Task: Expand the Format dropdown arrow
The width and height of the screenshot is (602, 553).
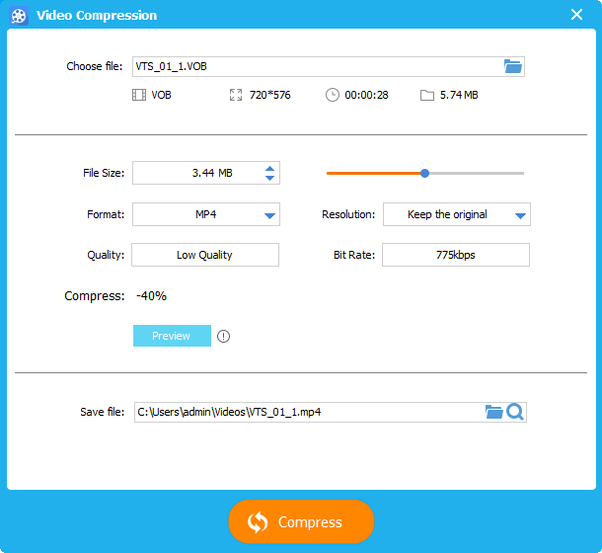Action: point(270,216)
